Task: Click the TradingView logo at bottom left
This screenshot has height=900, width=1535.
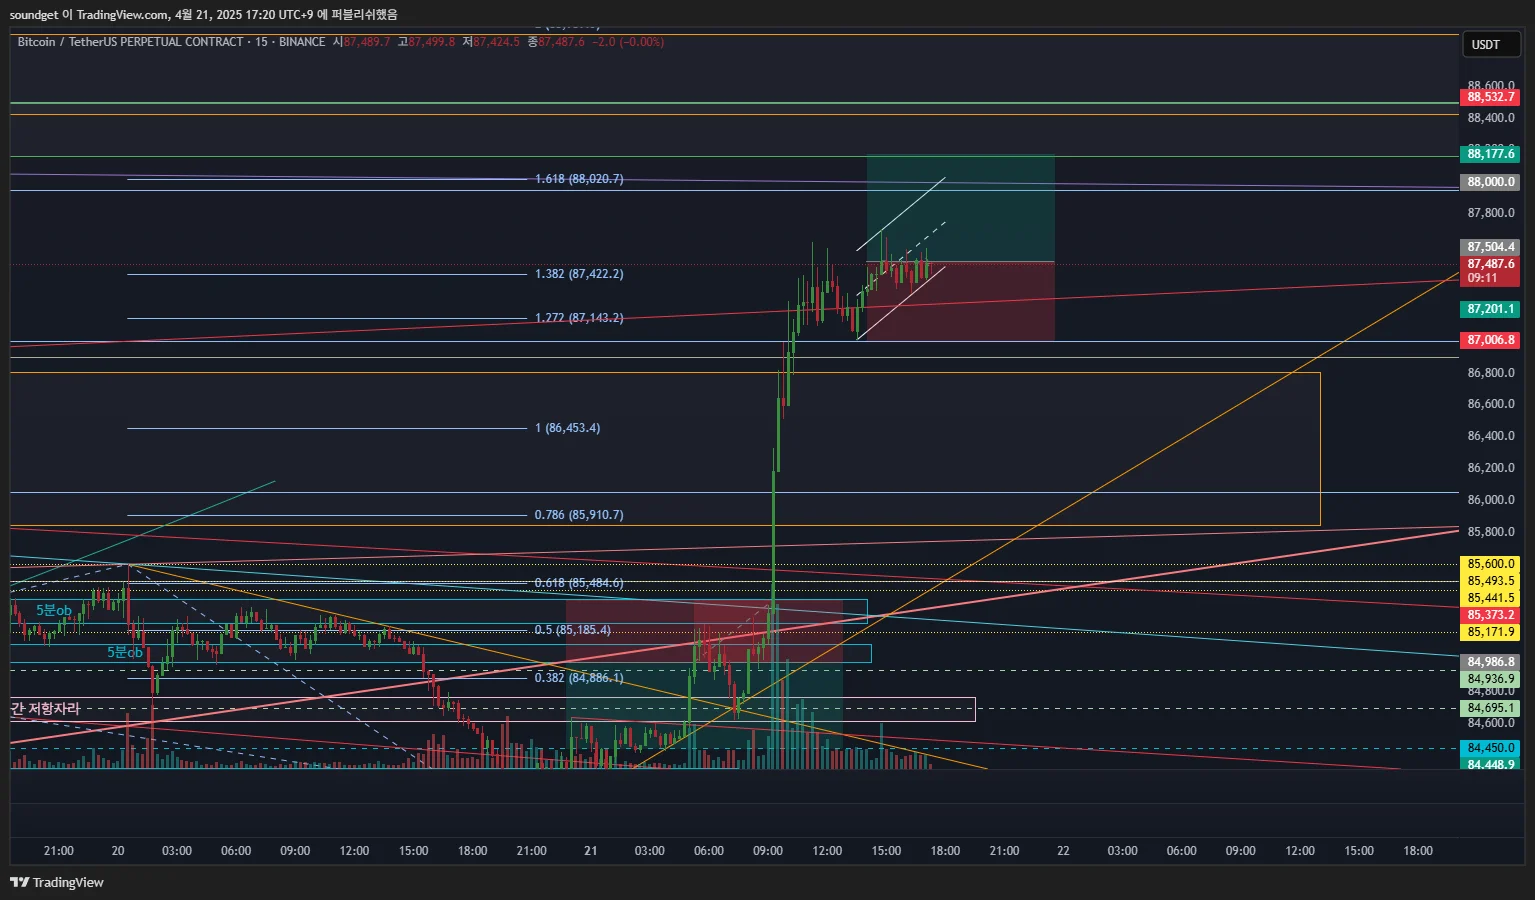Action: tap(57, 882)
